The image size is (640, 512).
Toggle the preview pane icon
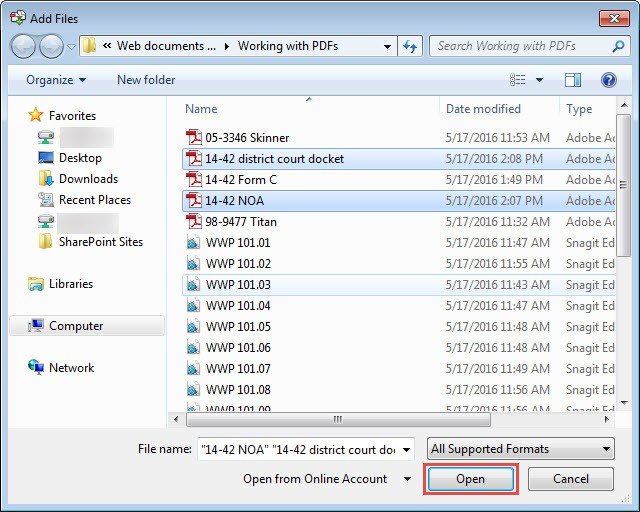(573, 80)
